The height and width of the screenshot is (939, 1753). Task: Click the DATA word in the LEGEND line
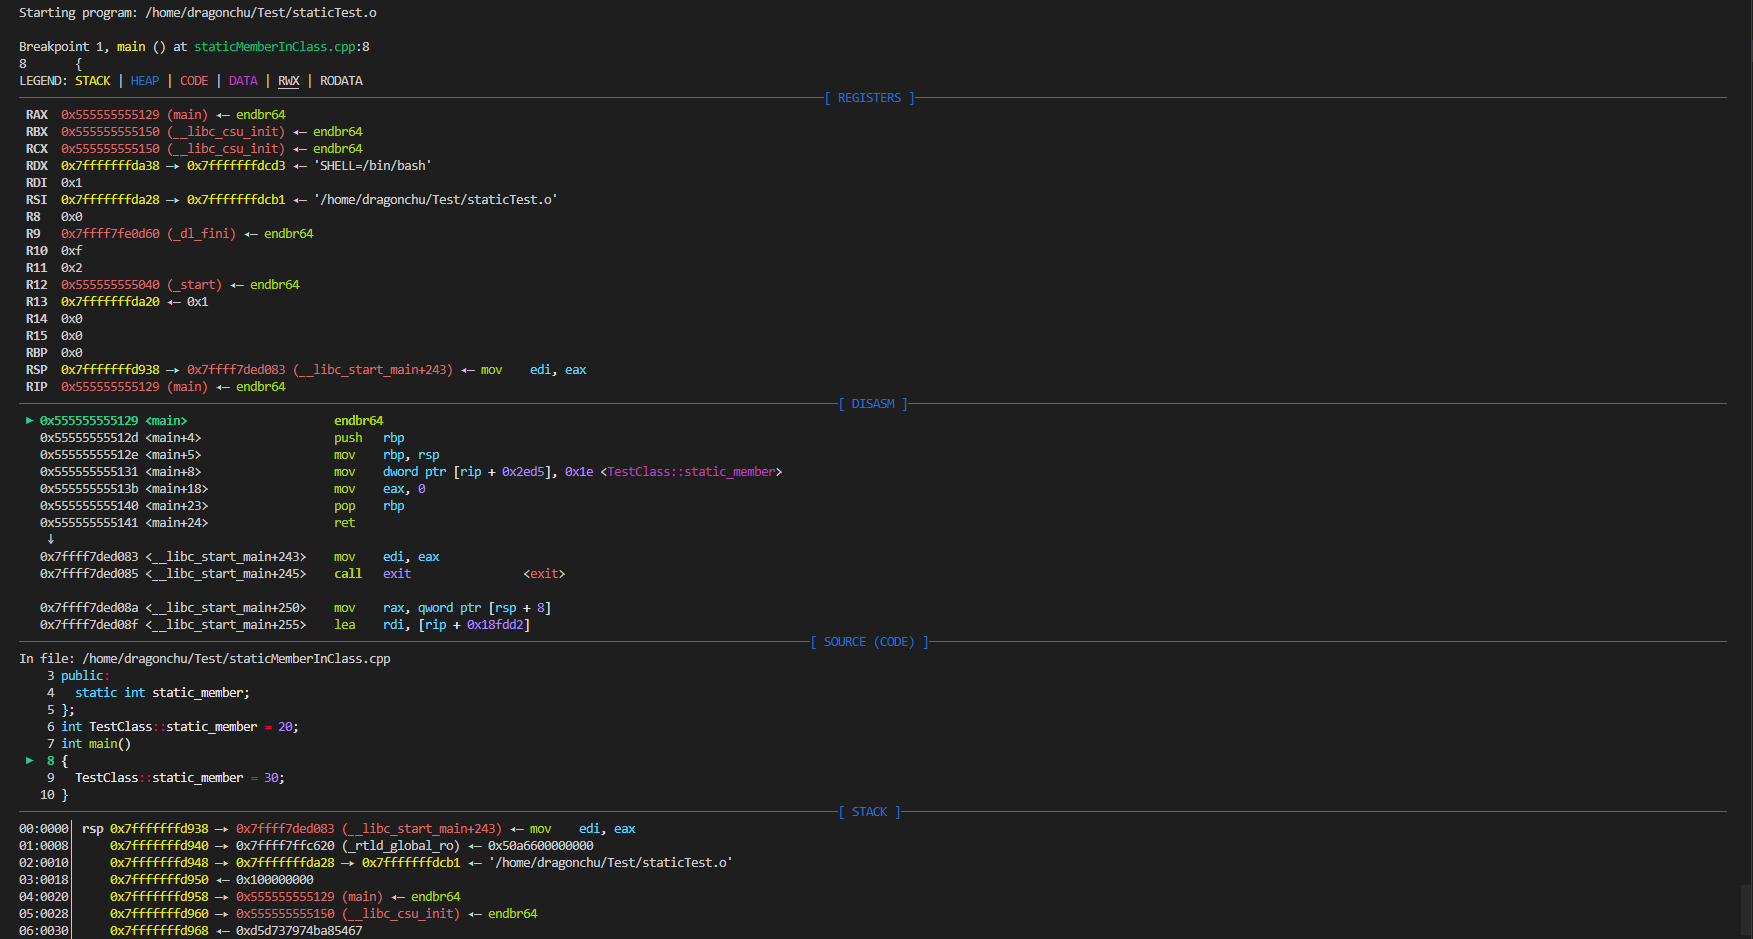243,81
